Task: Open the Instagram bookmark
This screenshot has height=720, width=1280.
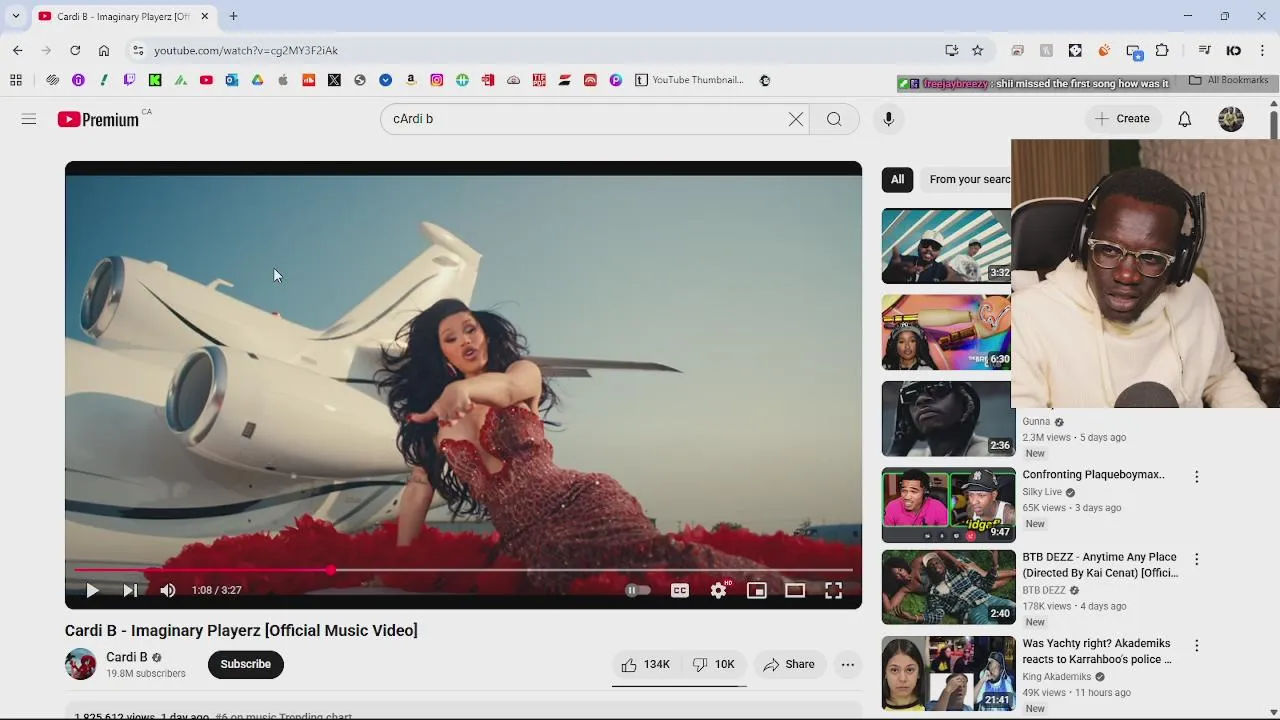Action: [x=437, y=80]
